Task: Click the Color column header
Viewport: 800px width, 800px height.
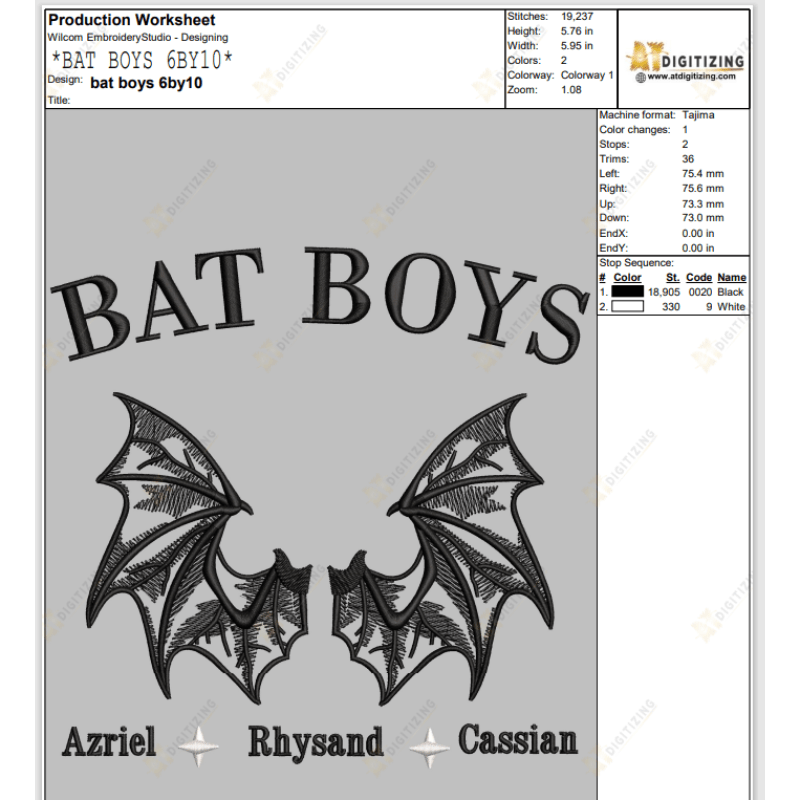Action: [x=627, y=278]
